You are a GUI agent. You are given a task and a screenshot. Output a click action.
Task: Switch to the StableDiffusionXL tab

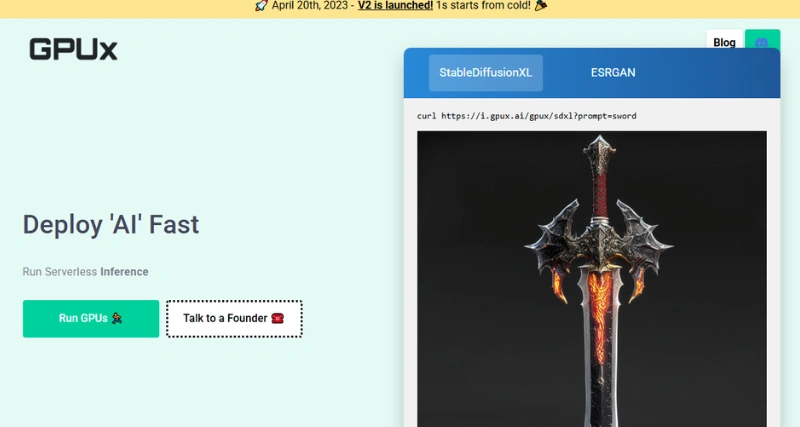coord(485,73)
